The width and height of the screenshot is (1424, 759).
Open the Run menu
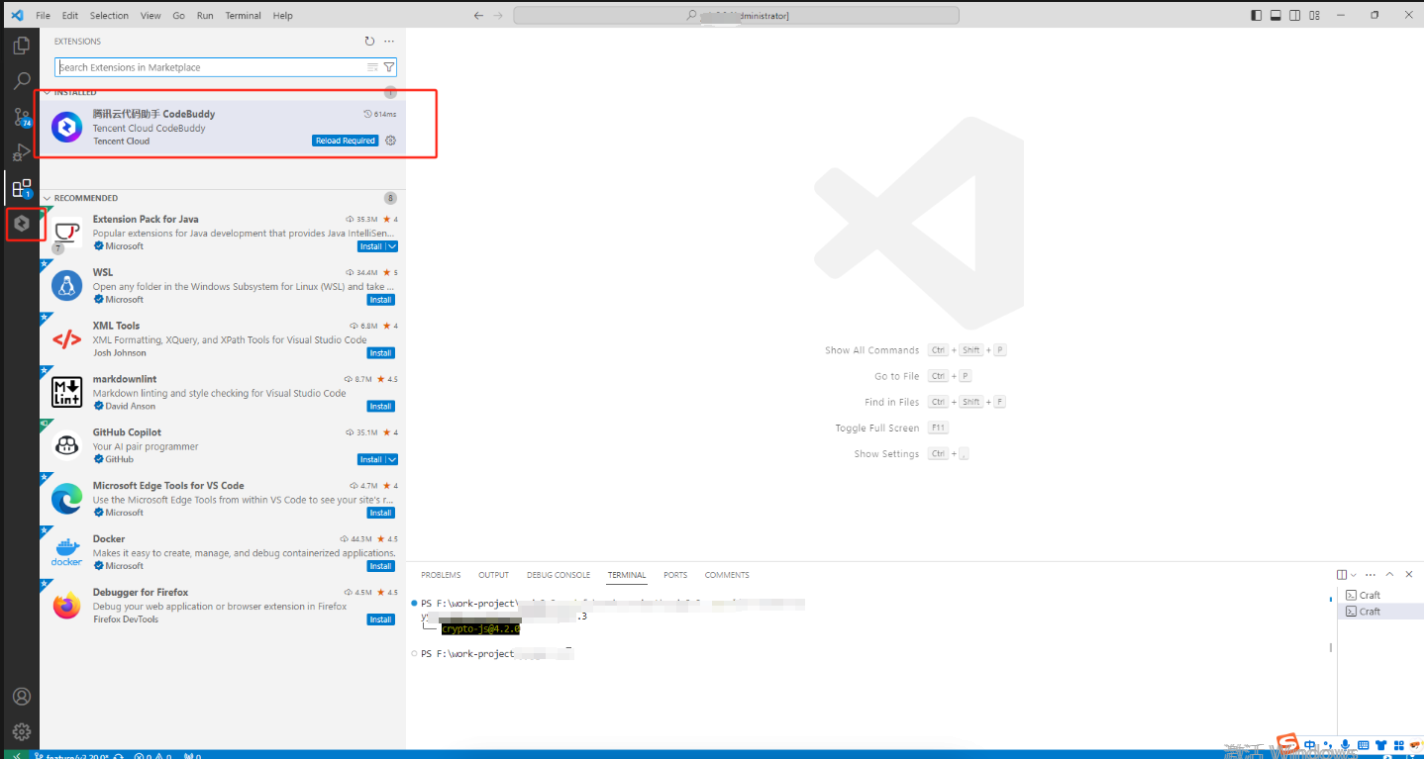pyautogui.click(x=205, y=16)
